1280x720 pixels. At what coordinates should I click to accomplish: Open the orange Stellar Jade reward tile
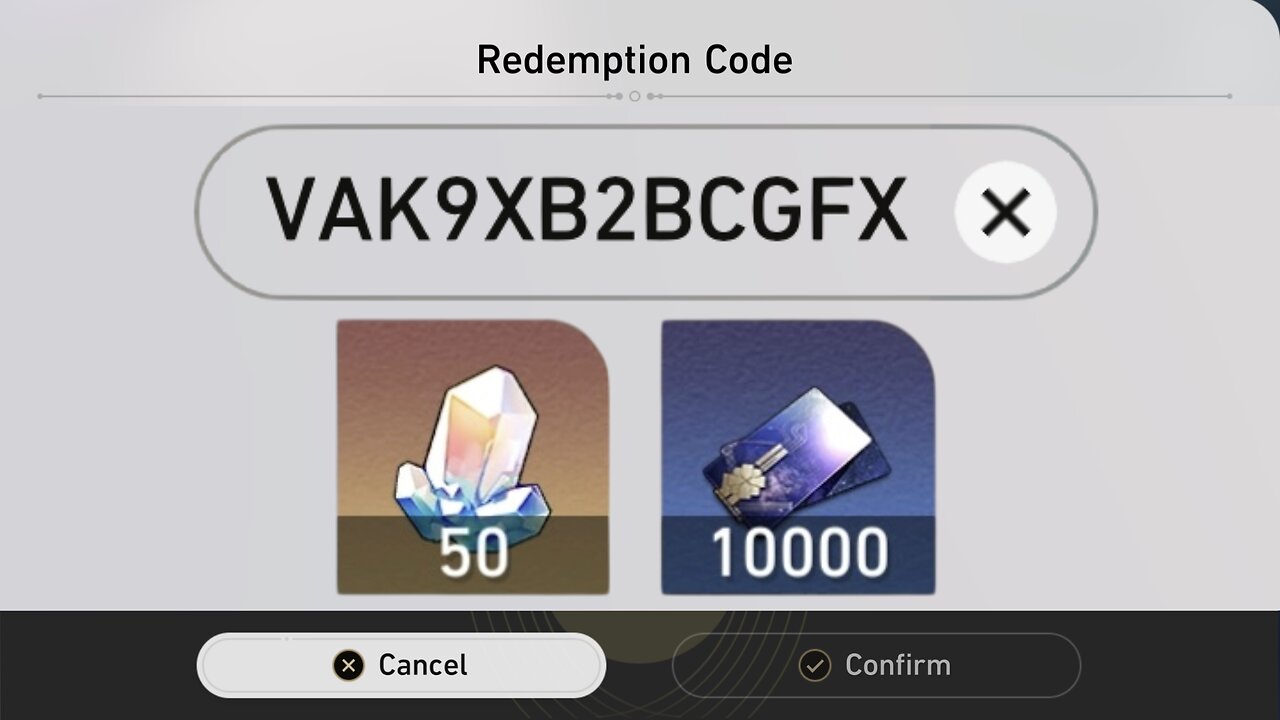click(x=473, y=457)
